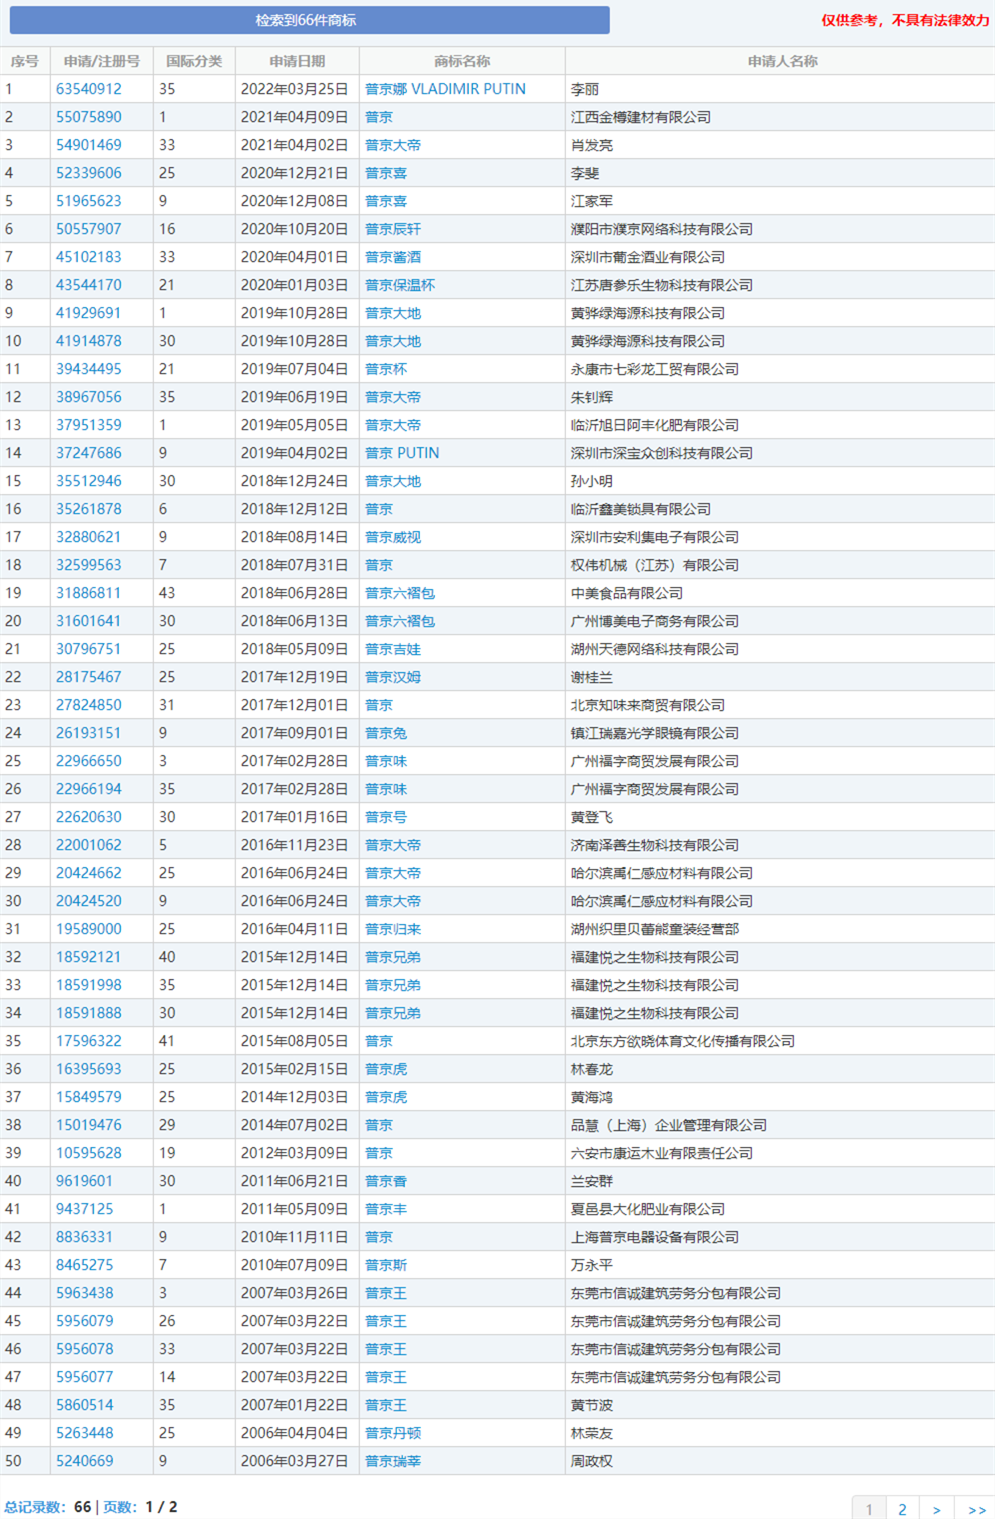Select page 1 in pagination

(869, 1508)
